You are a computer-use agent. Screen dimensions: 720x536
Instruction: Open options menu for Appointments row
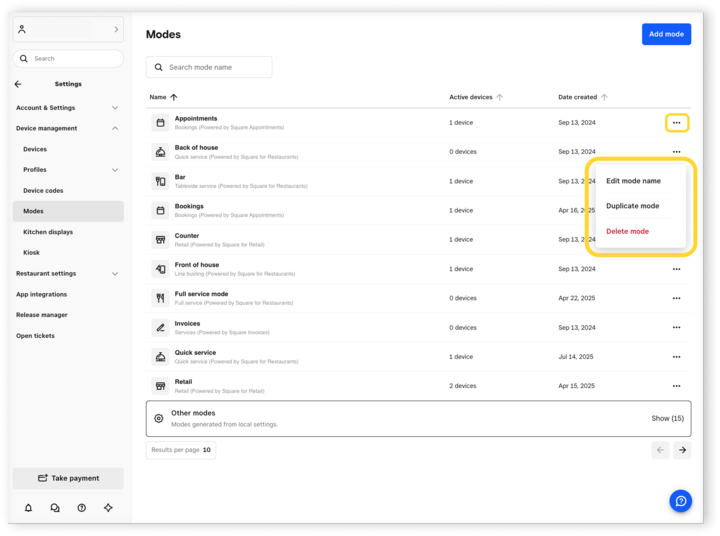point(676,123)
